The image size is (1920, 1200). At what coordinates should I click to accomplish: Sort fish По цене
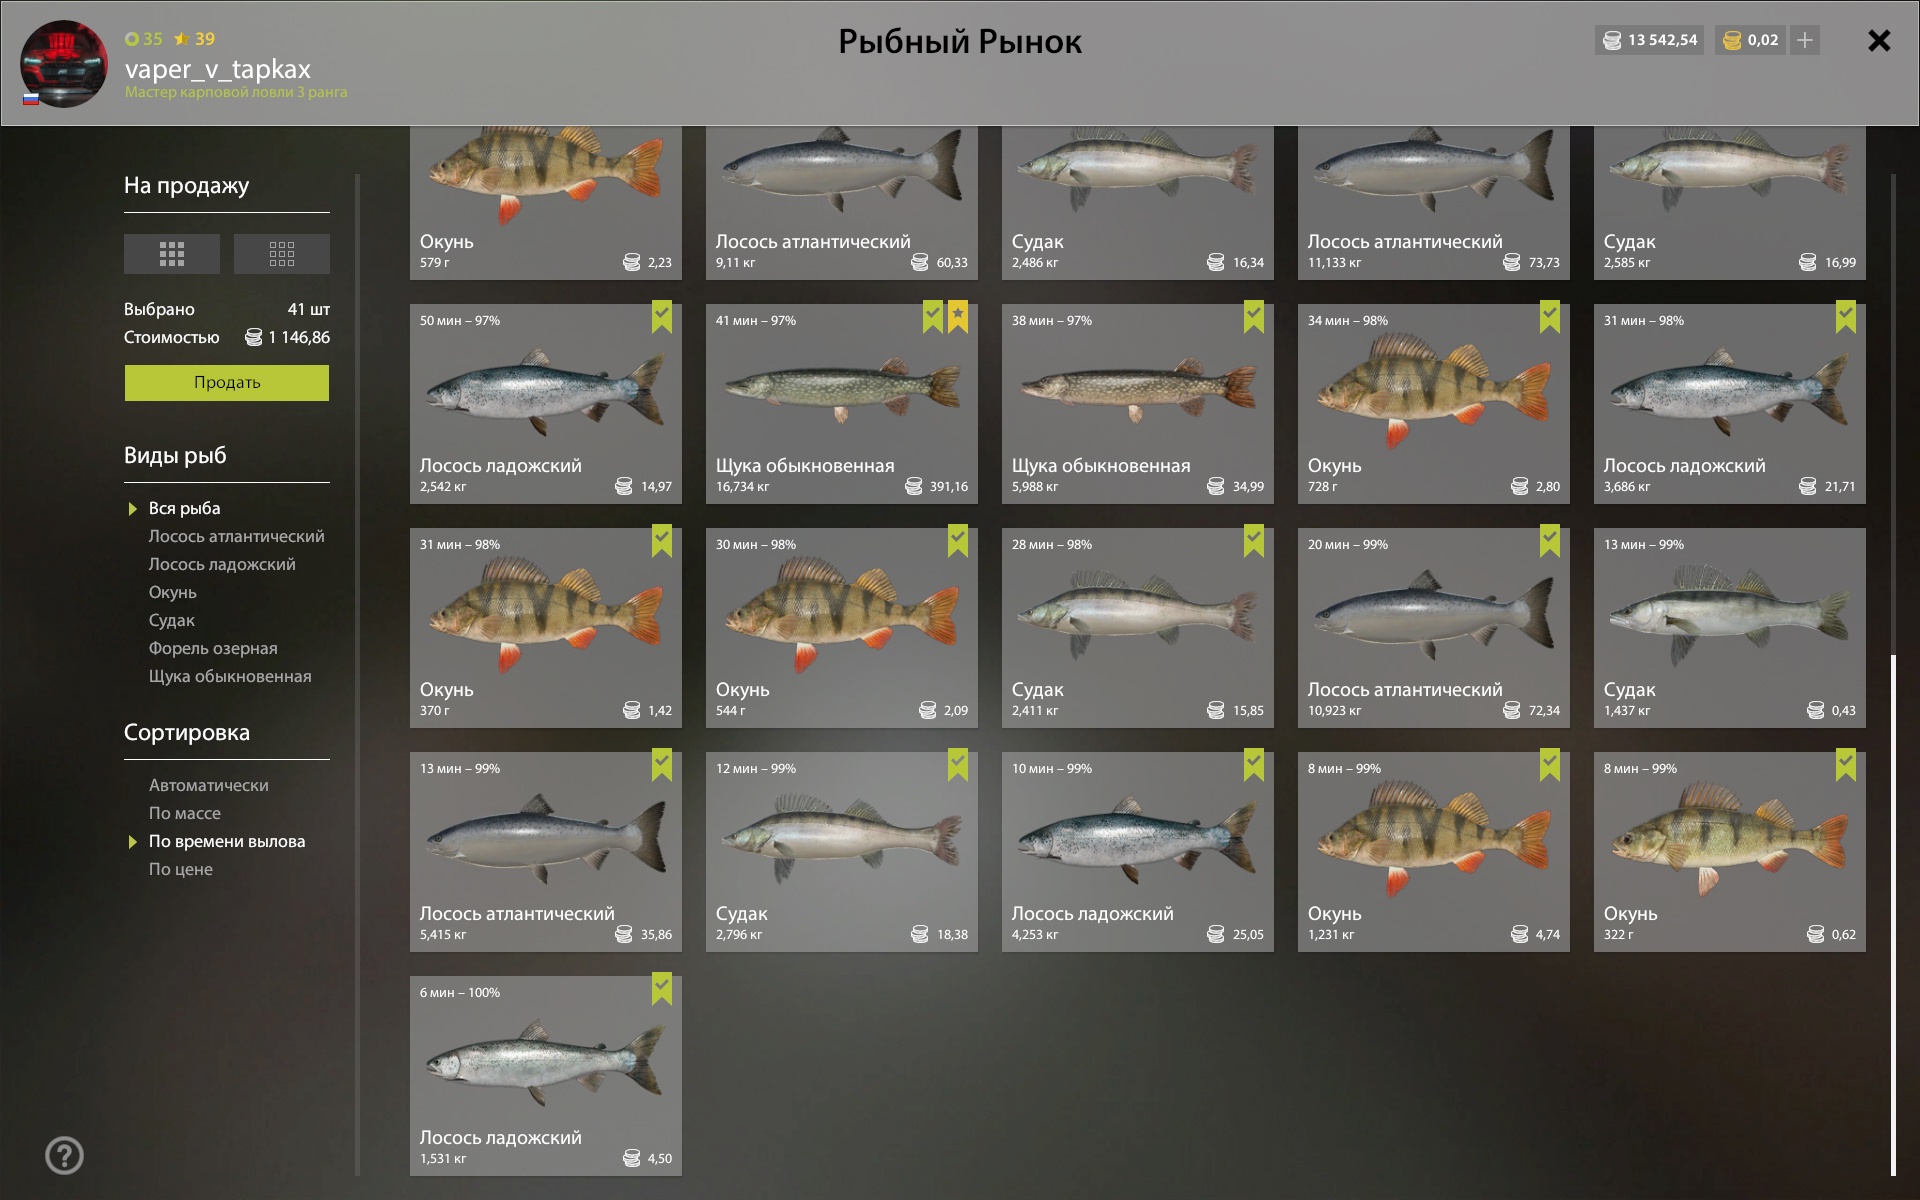(181, 869)
